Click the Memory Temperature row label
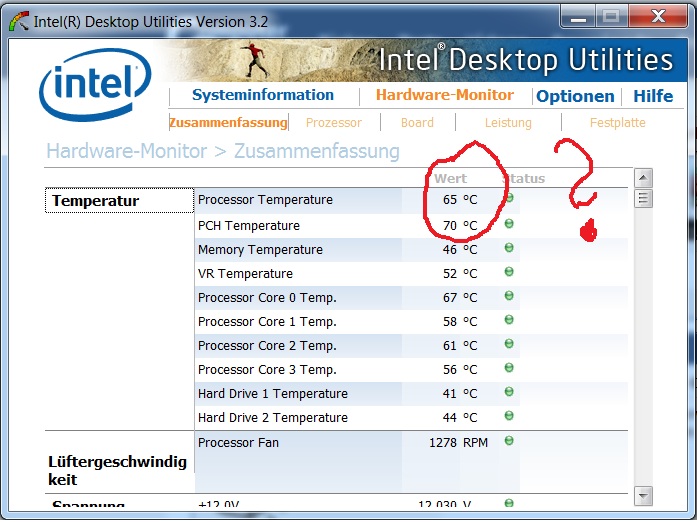The image size is (697, 522). coord(260,250)
